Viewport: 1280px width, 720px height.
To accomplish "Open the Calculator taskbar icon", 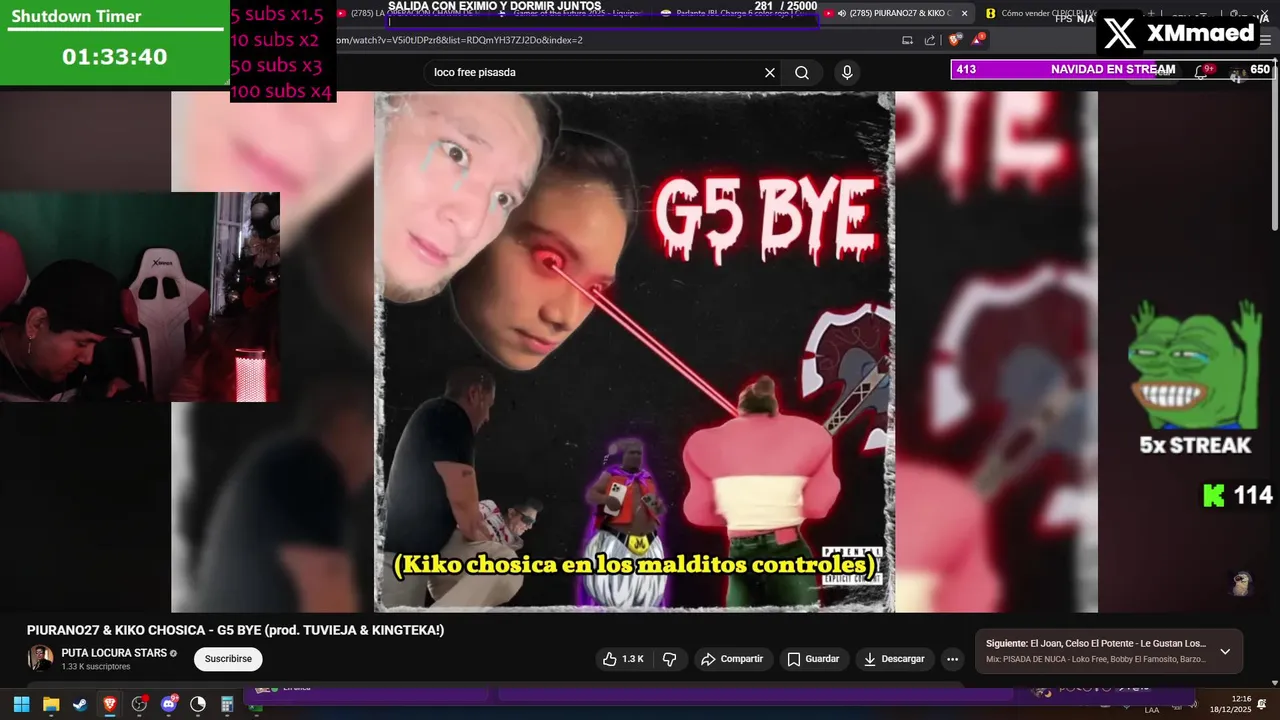I will [227, 705].
